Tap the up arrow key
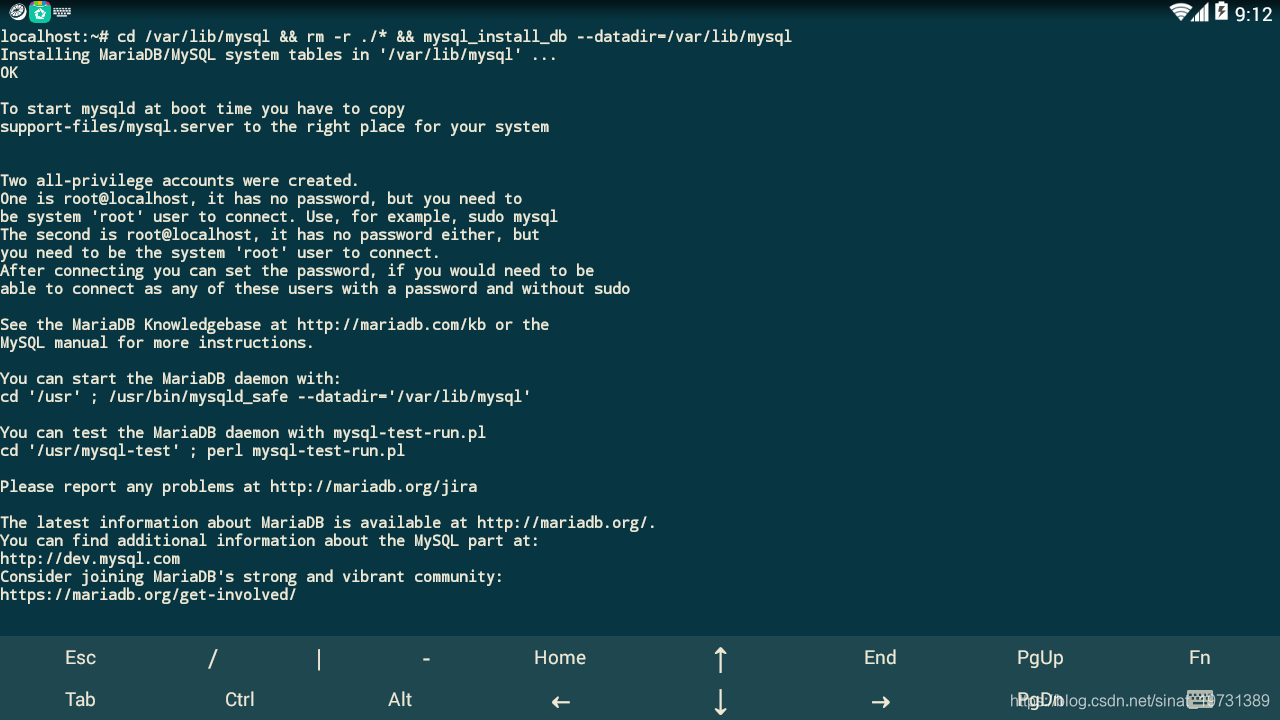 click(x=720, y=658)
